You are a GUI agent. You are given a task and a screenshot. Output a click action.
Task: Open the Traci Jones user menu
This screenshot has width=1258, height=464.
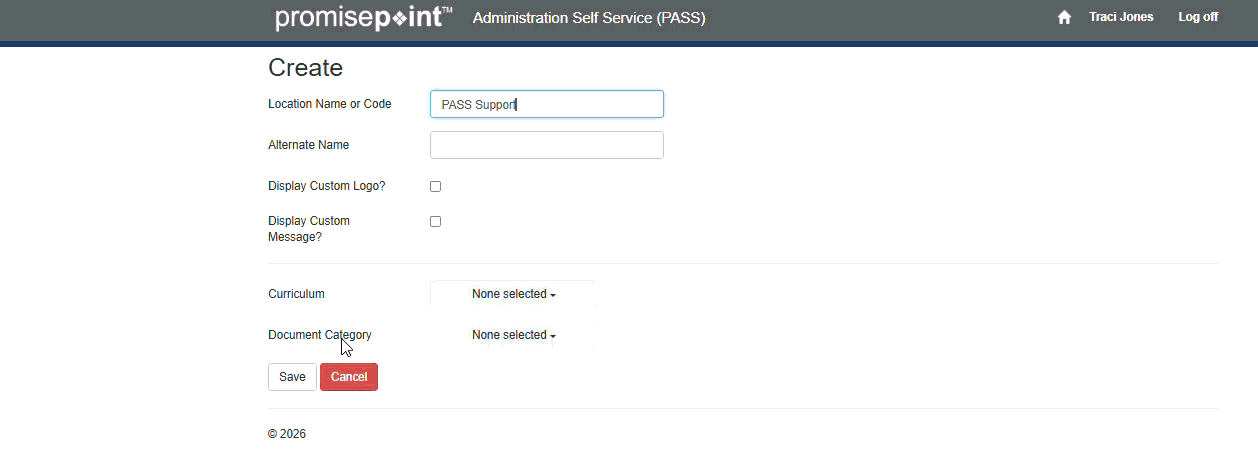click(1120, 17)
